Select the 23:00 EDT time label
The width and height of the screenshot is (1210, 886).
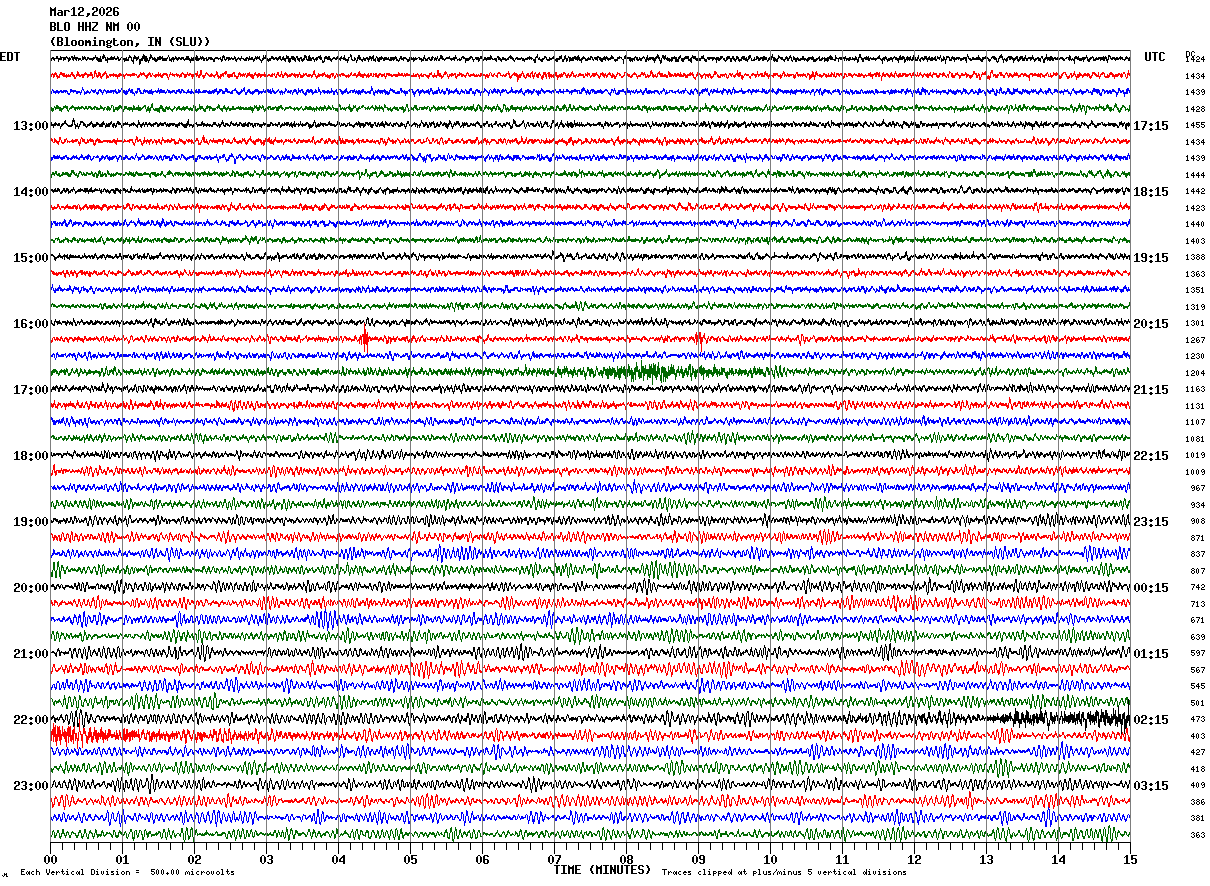(x=30, y=786)
